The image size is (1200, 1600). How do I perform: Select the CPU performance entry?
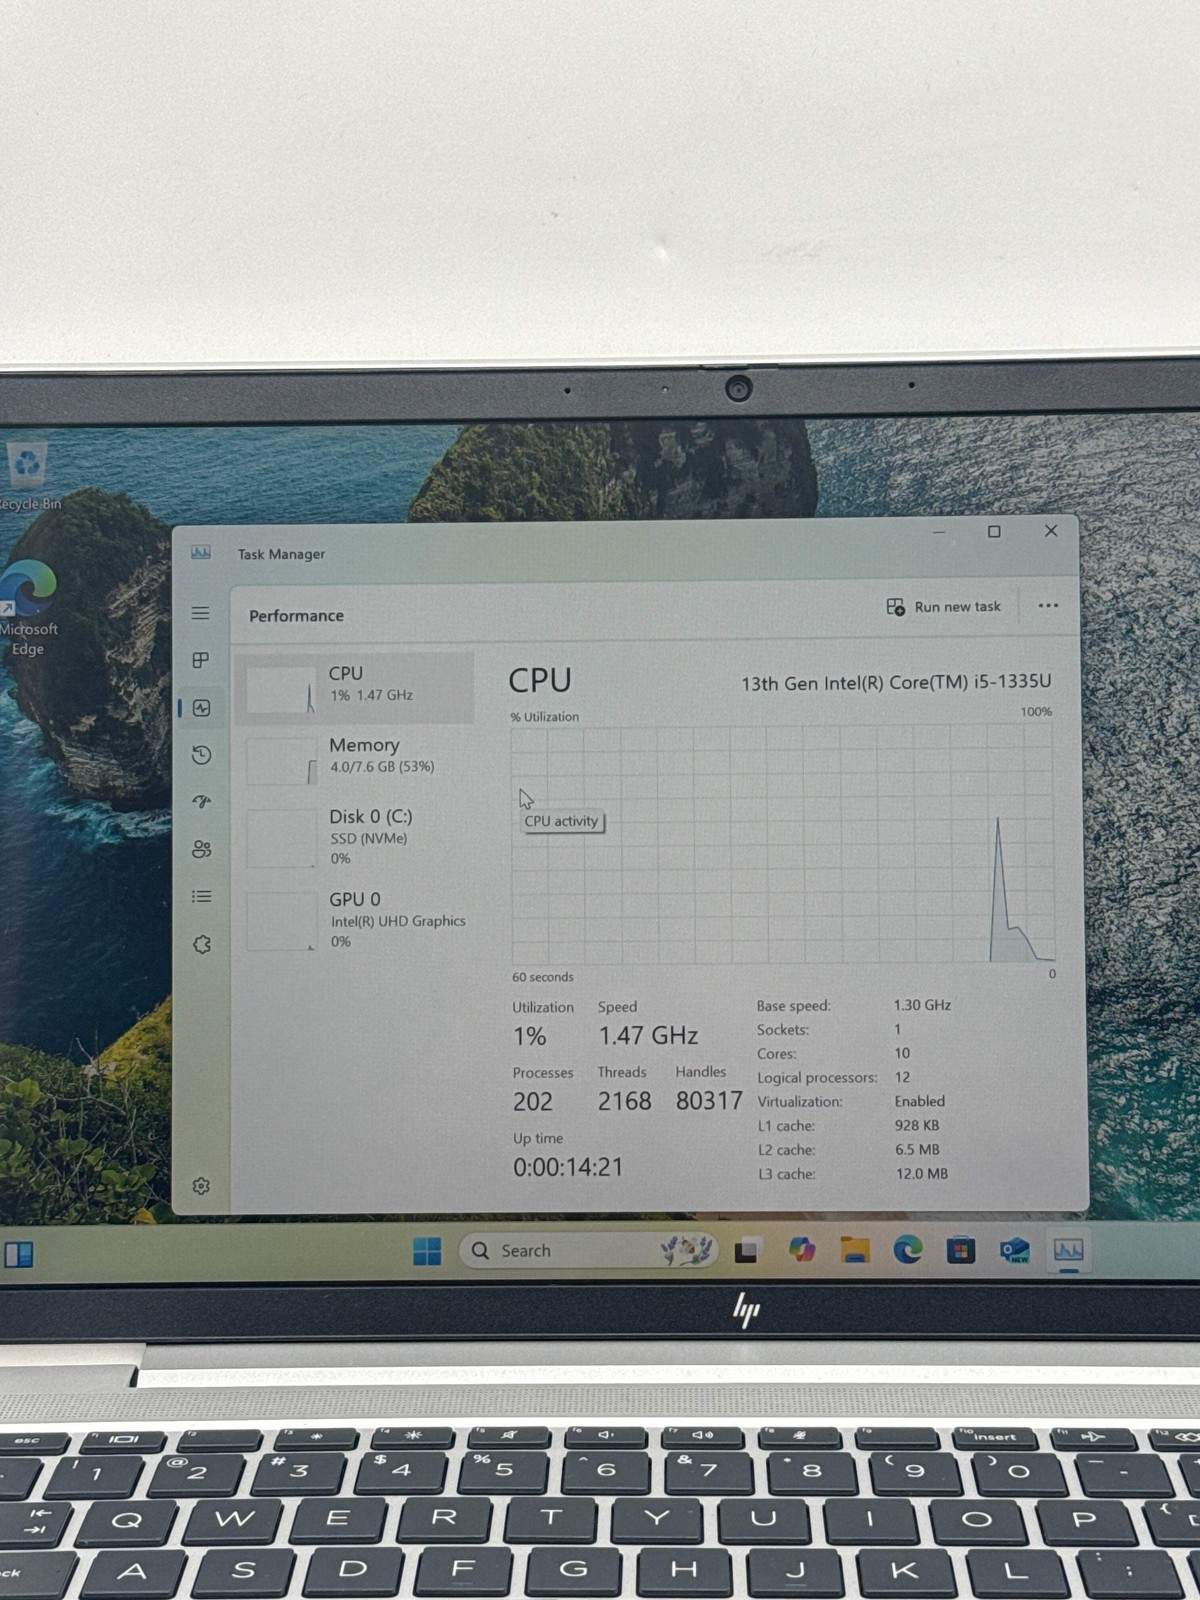point(356,687)
